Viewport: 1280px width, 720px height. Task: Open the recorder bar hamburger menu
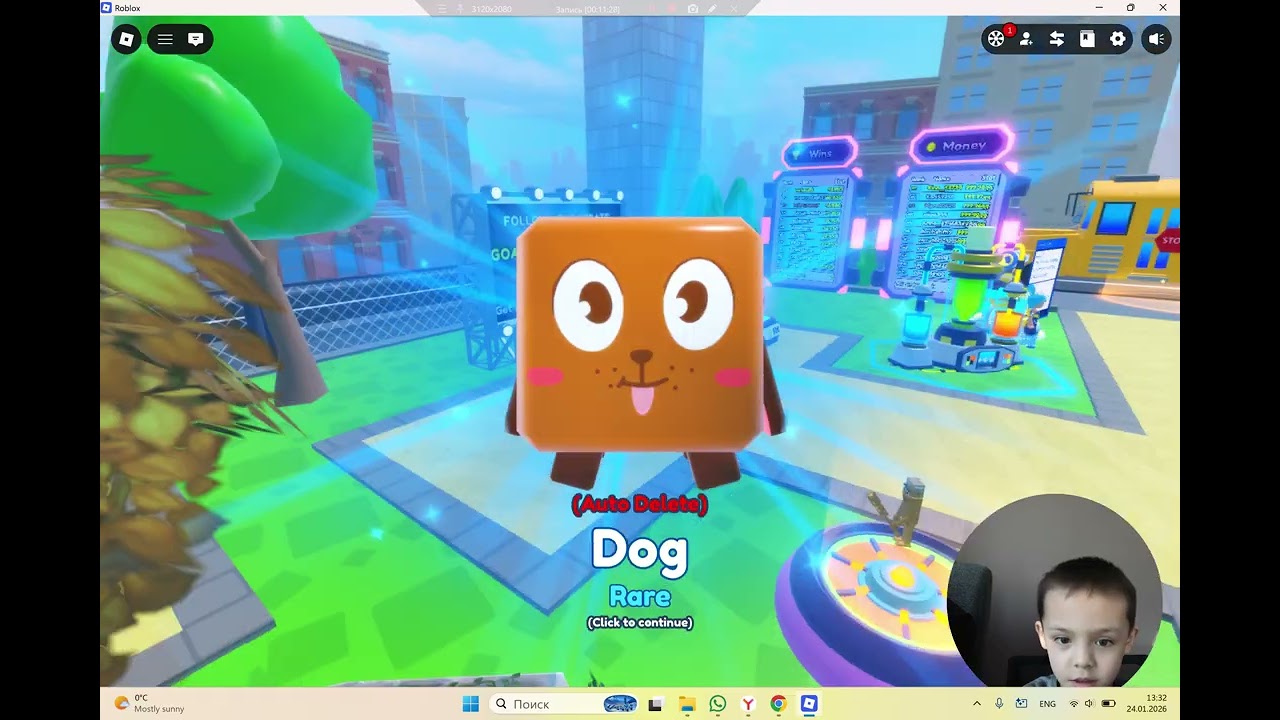coord(442,9)
